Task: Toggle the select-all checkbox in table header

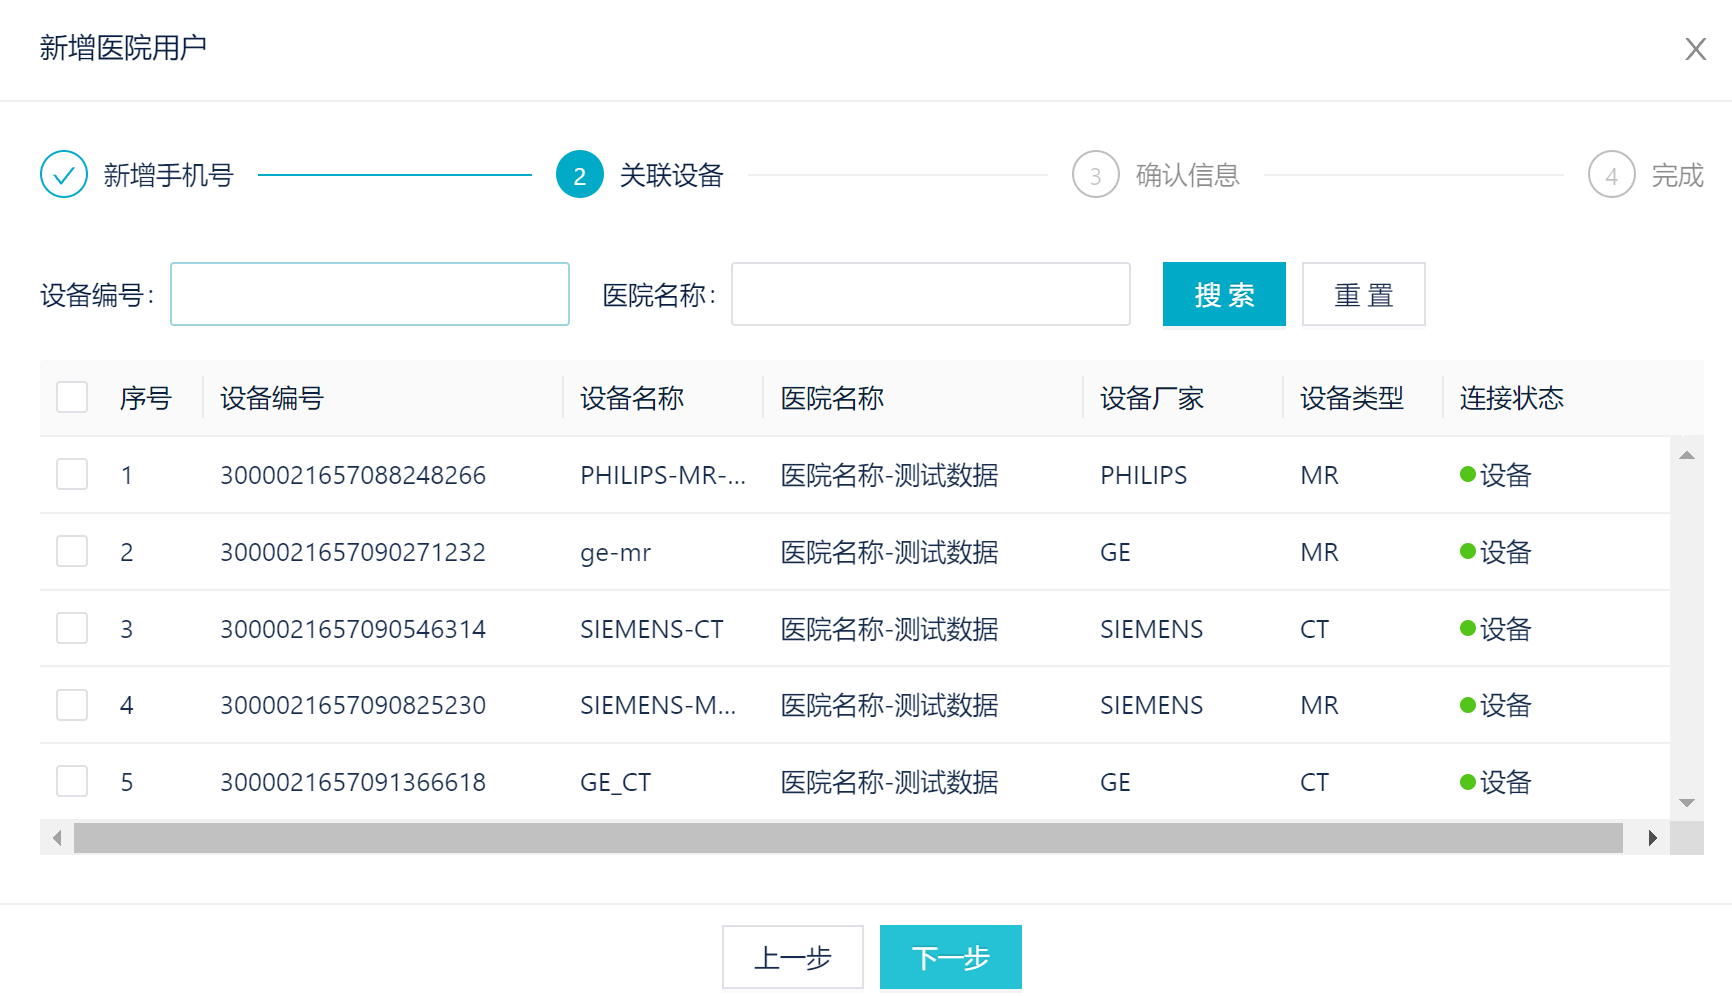Action: (71, 397)
